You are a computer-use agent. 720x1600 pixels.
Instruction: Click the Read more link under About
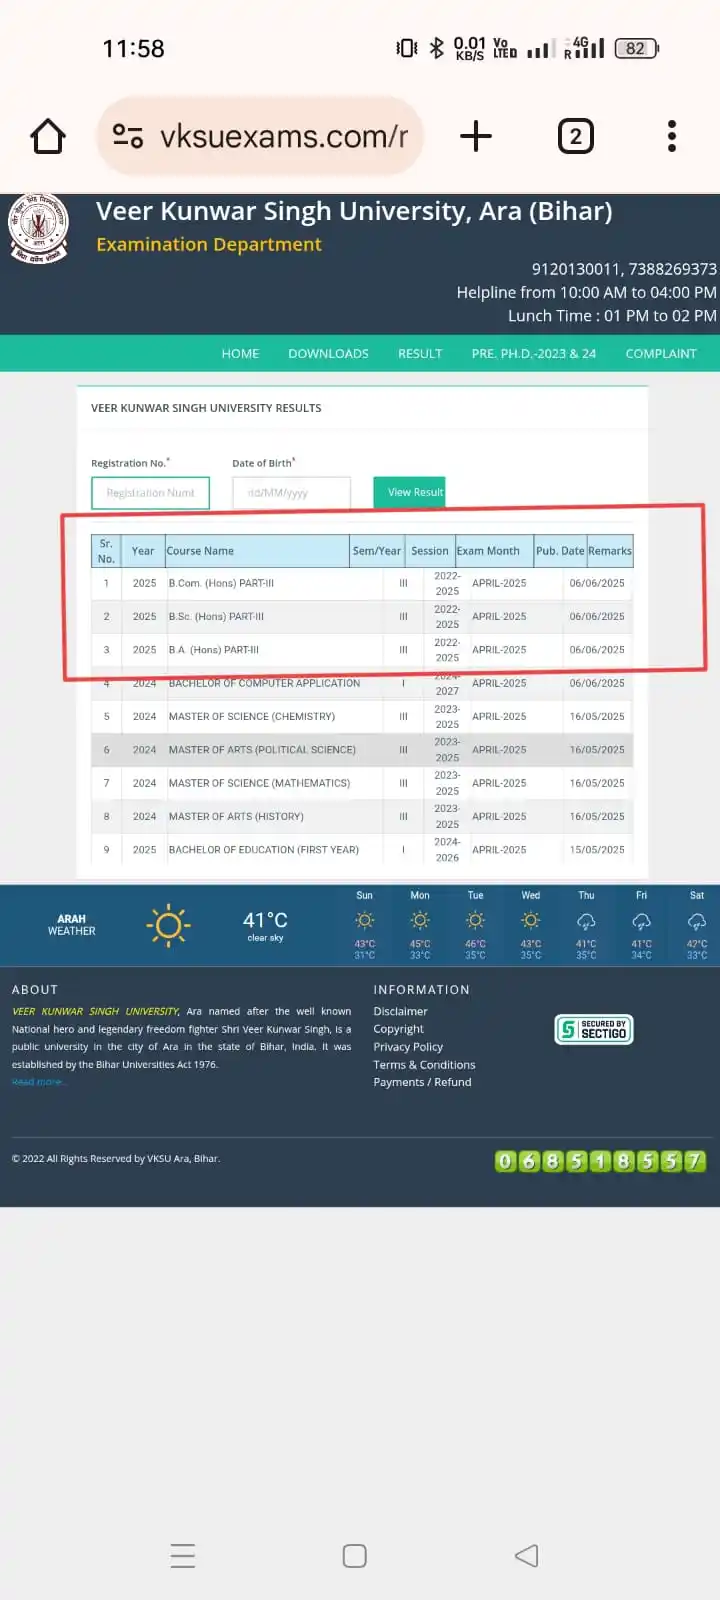[x=37, y=1082]
